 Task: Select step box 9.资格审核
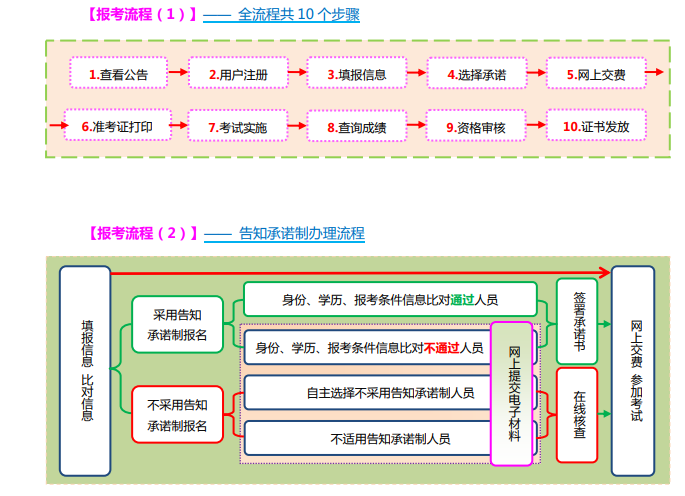point(476,126)
